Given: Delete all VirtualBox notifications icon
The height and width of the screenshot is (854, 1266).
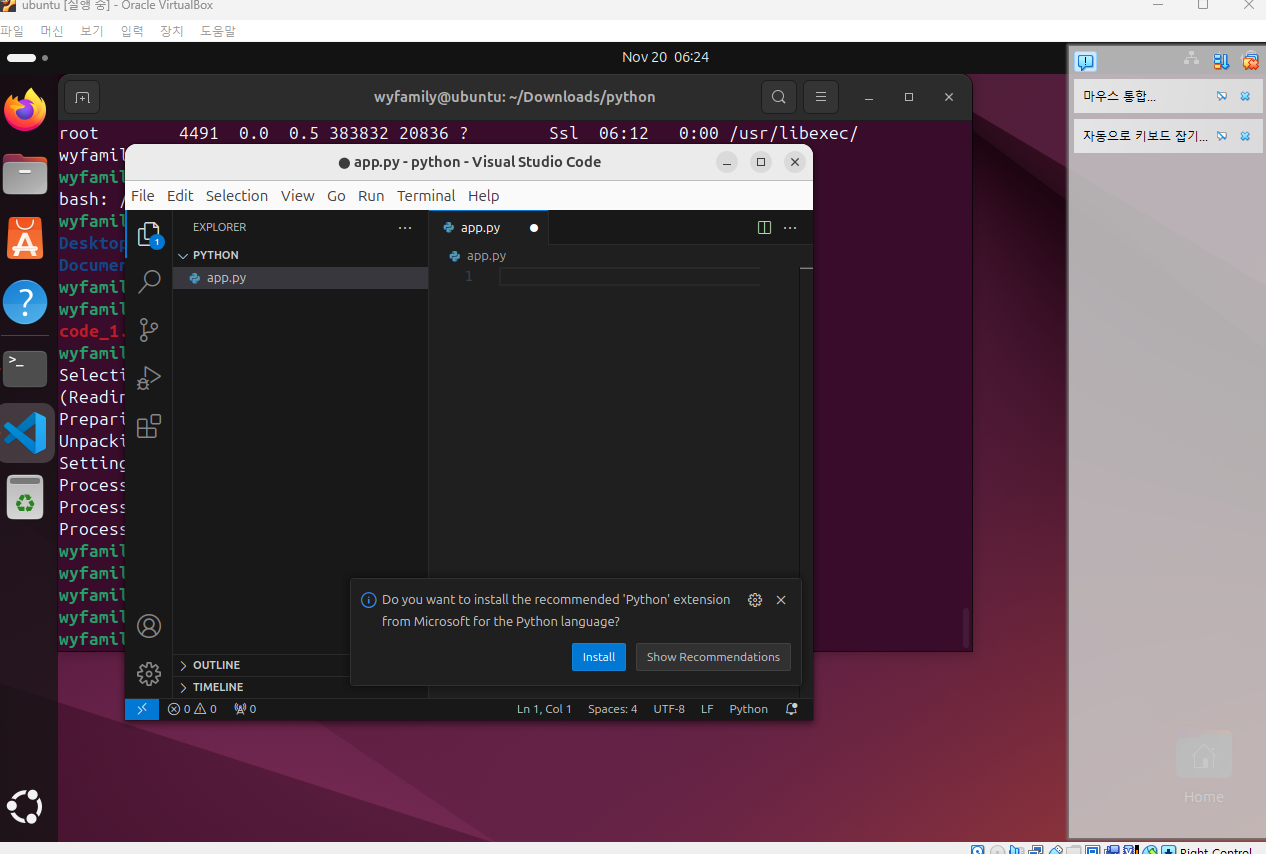Looking at the screenshot, I should pos(1250,62).
